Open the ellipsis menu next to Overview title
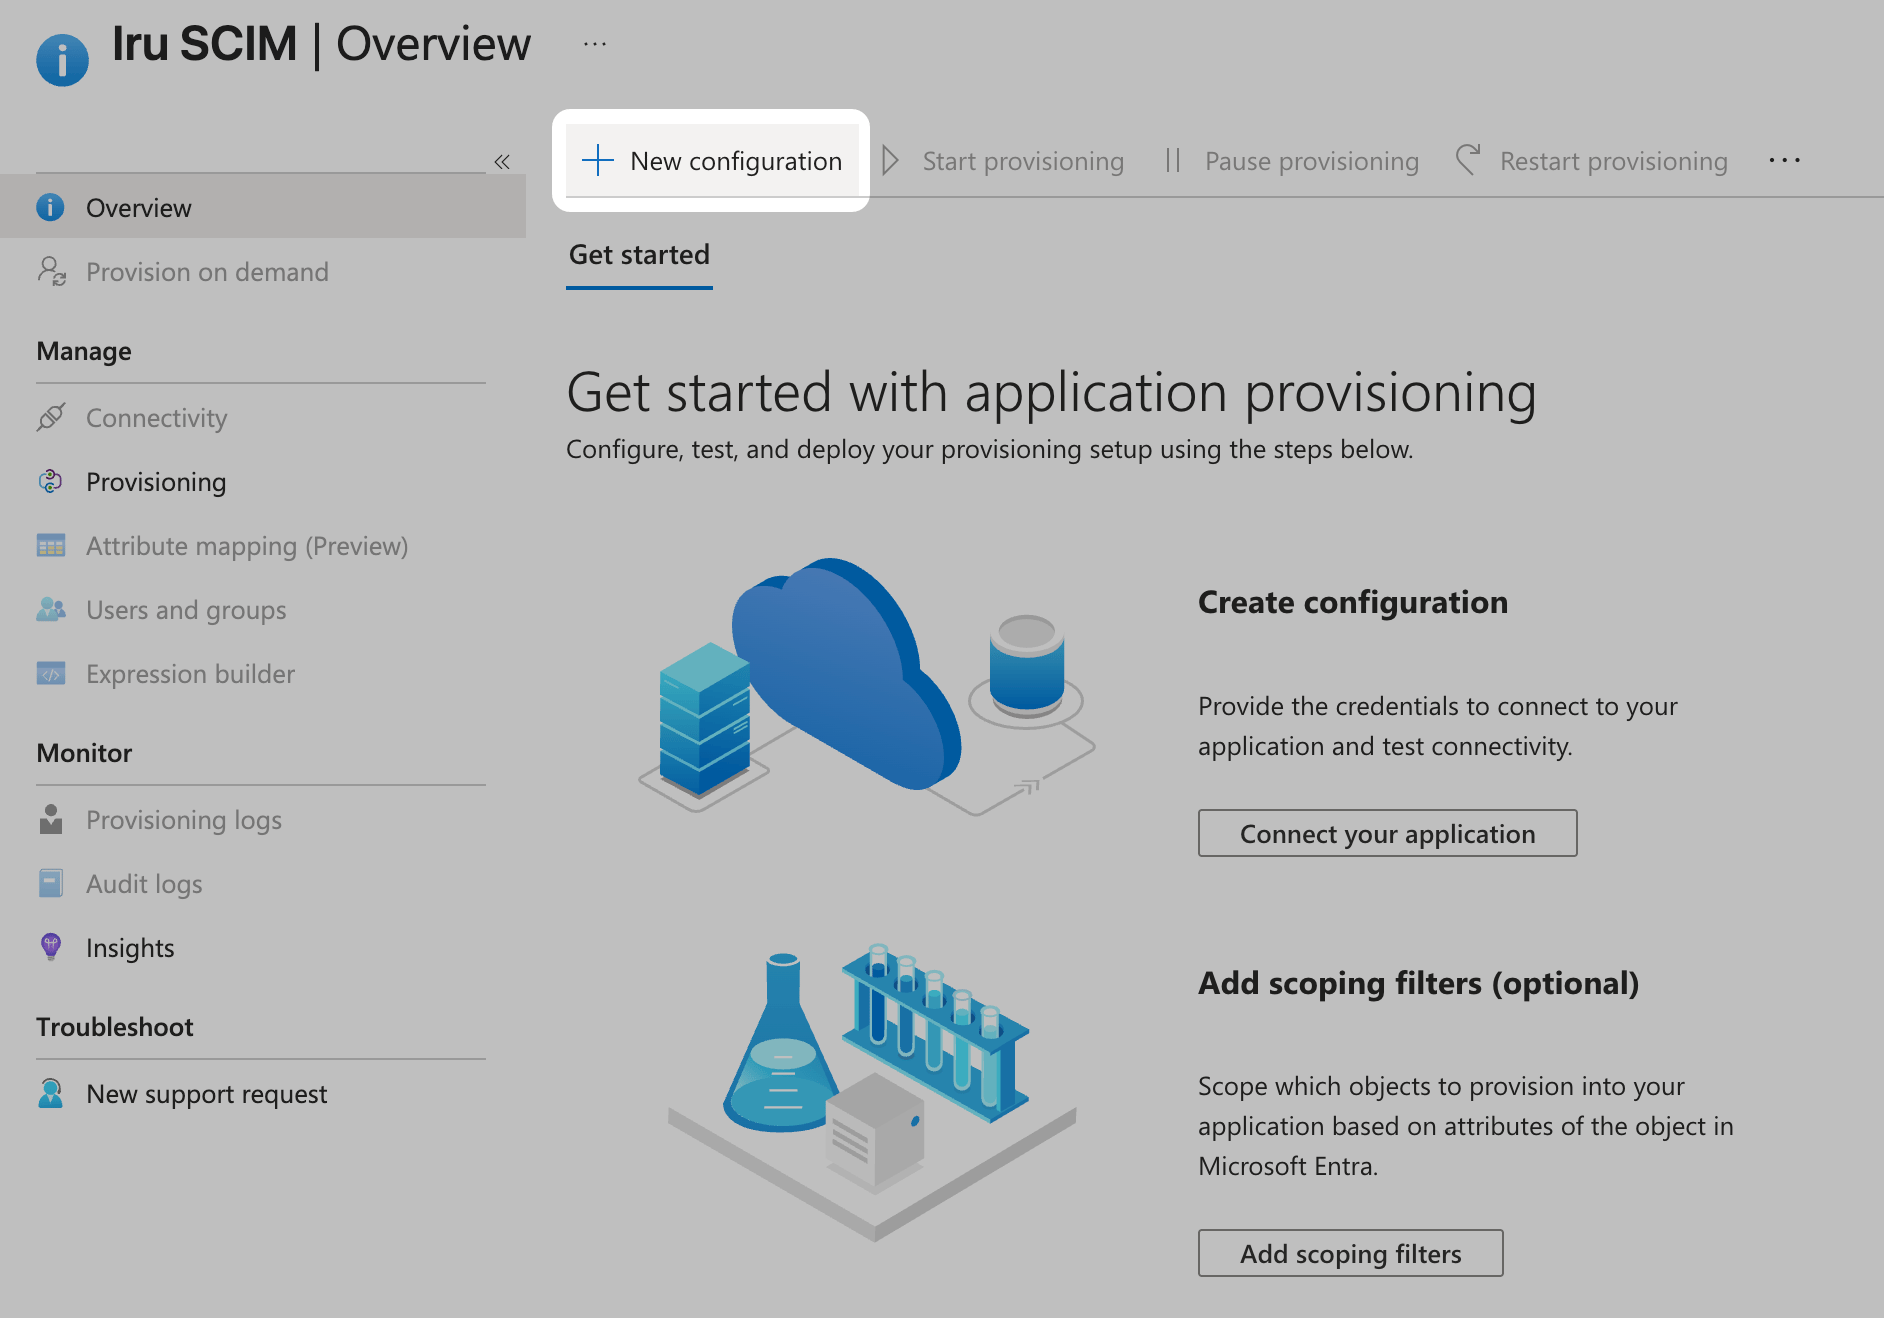This screenshot has width=1884, height=1318. (595, 44)
